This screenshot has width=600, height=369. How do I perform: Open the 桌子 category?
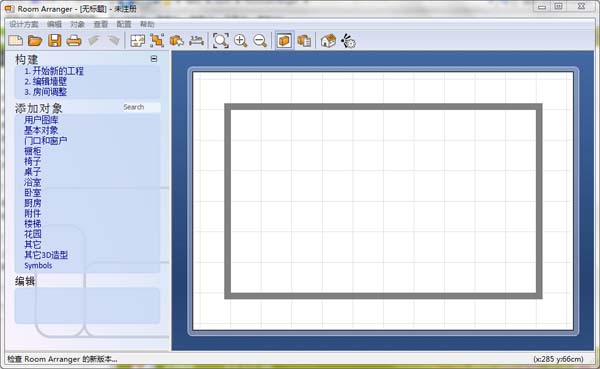pos(33,171)
